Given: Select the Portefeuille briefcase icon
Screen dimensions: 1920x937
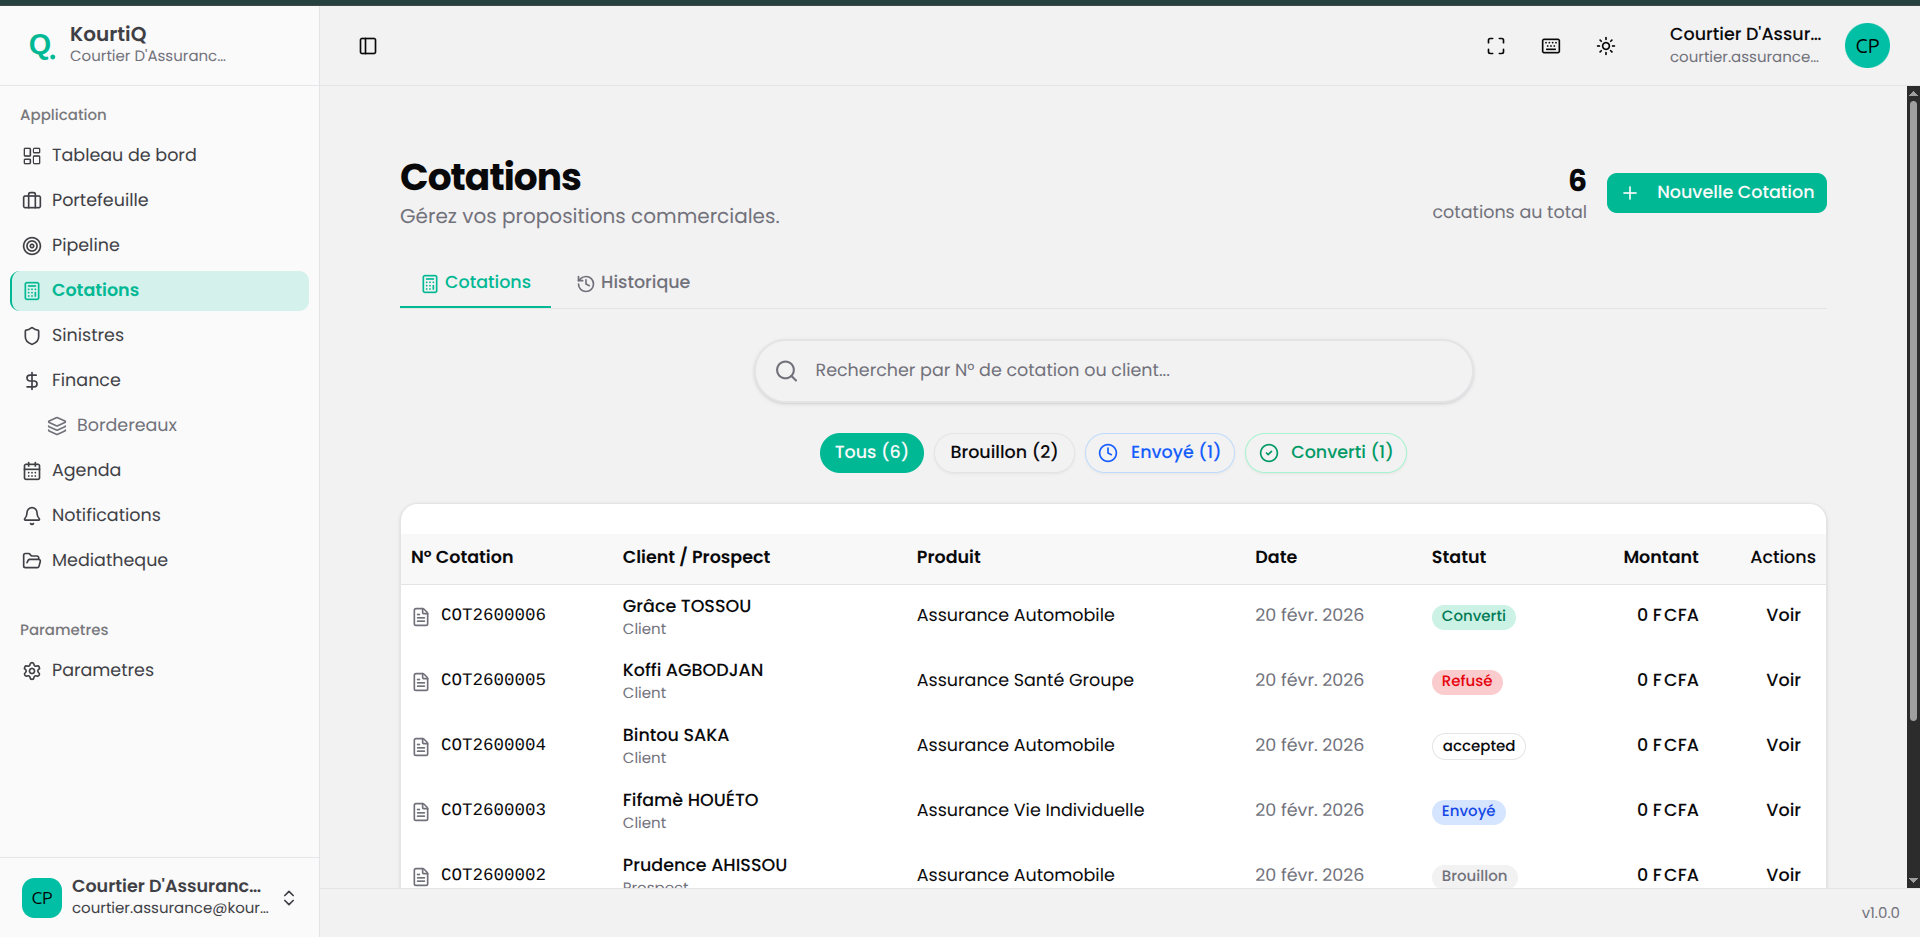Looking at the screenshot, I should coord(31,200).
